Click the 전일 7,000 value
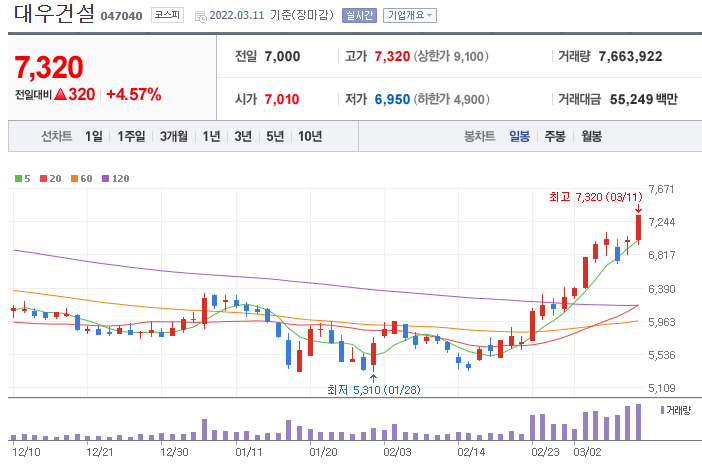This screenshot has width=702, height=468. (282, 56)
